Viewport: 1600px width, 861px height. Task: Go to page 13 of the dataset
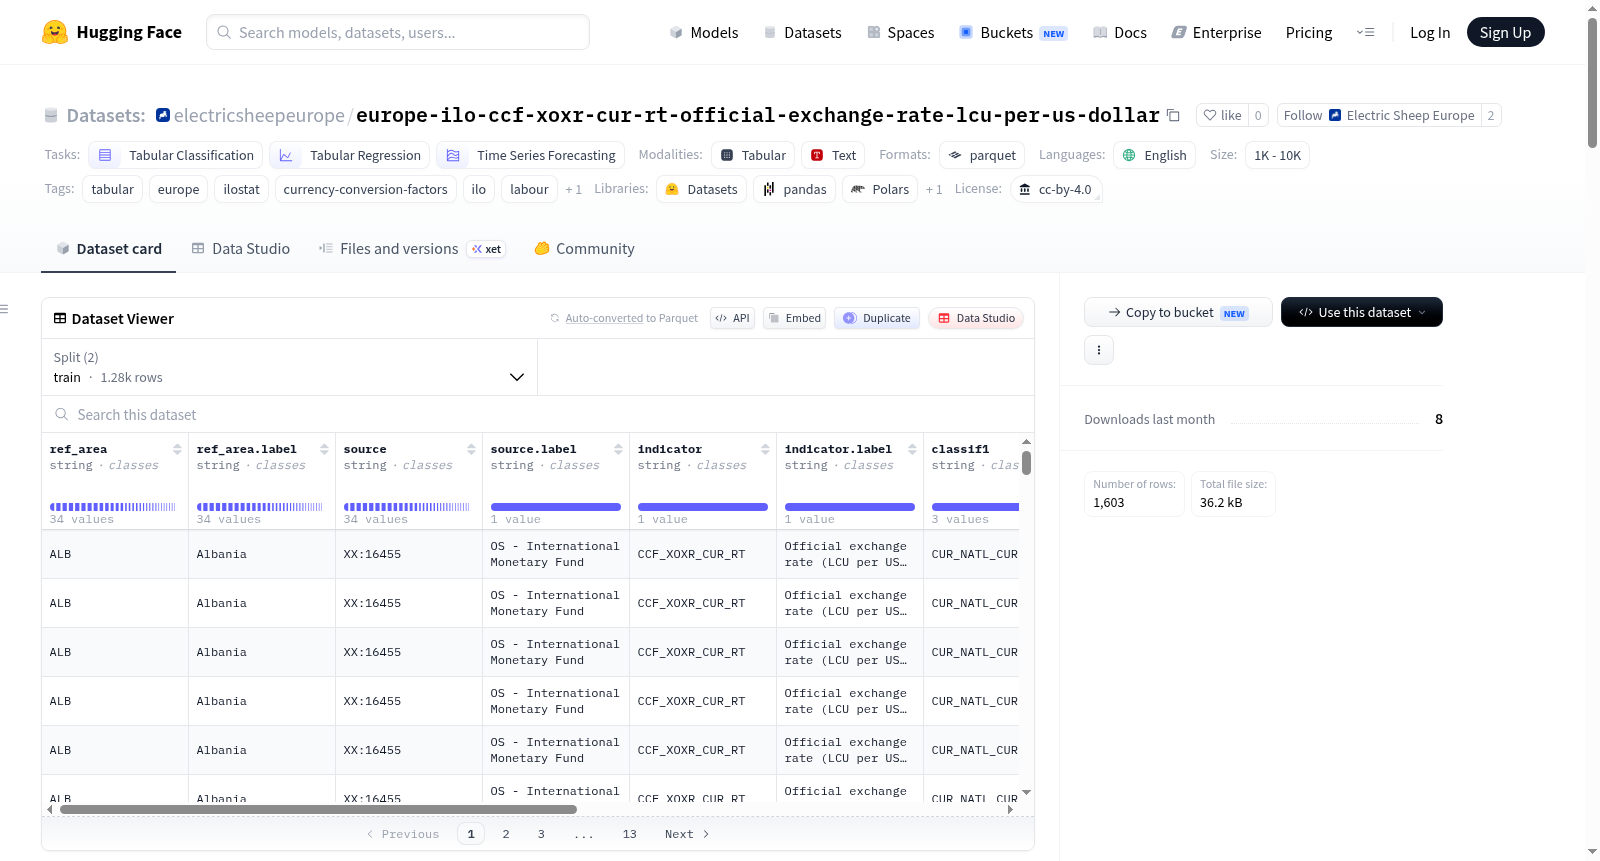630,834
